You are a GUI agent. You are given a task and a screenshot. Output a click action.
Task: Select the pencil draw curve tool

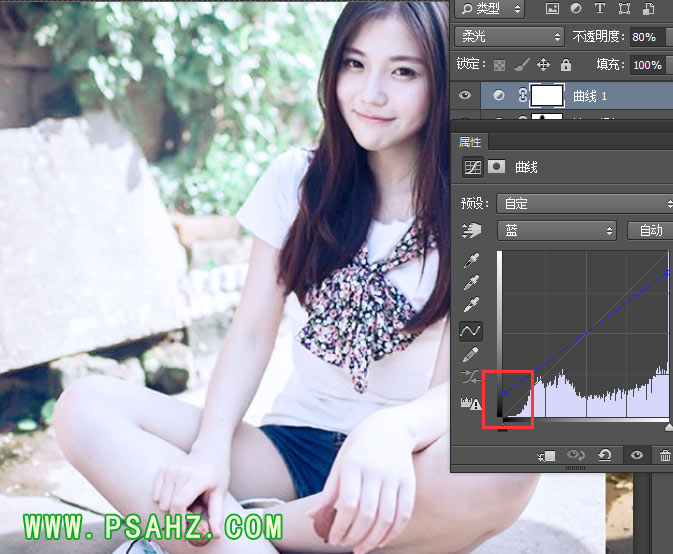(471, 354)
